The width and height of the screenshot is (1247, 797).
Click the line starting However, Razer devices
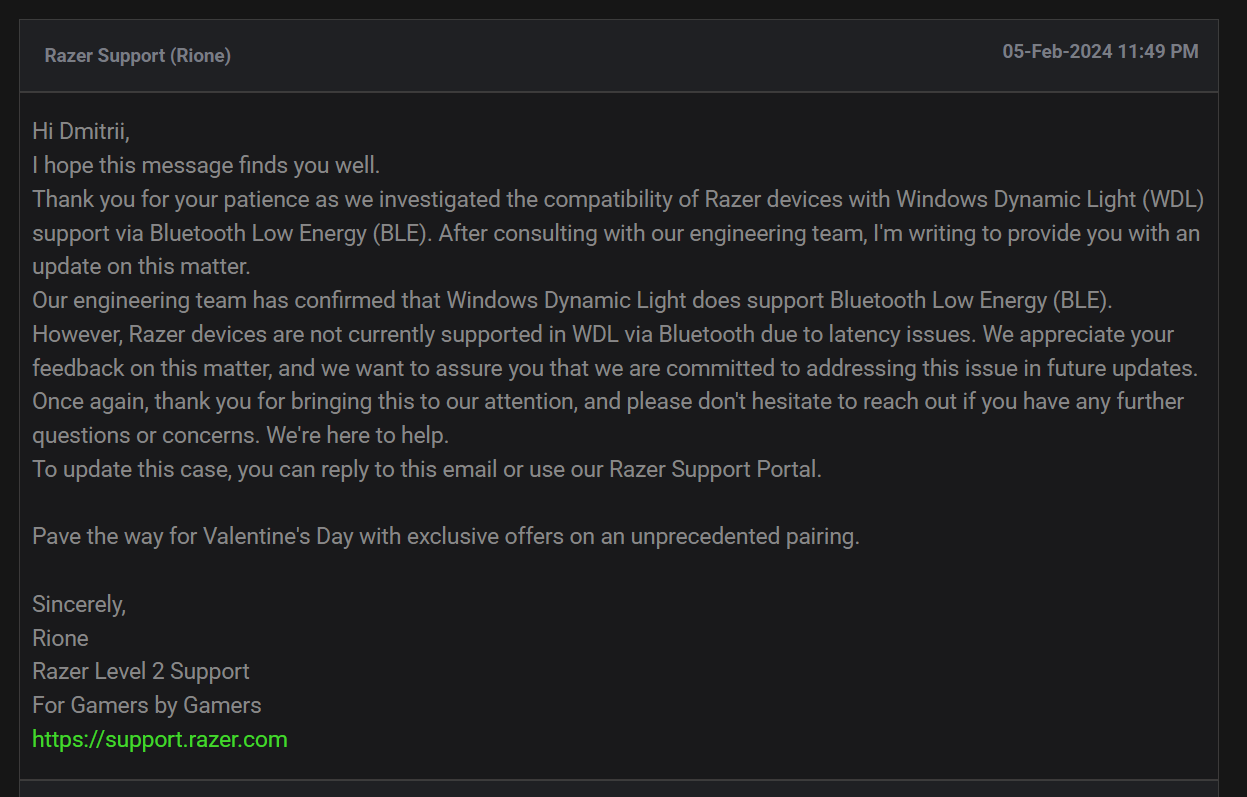pos(603,334)
